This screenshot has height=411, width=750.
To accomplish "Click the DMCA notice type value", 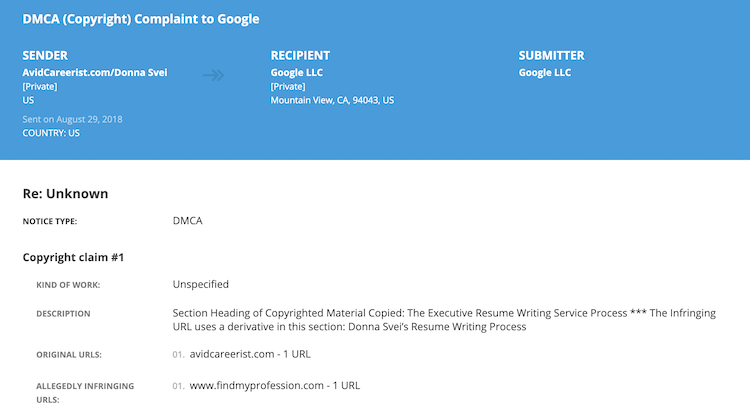I will pos(188,221).
